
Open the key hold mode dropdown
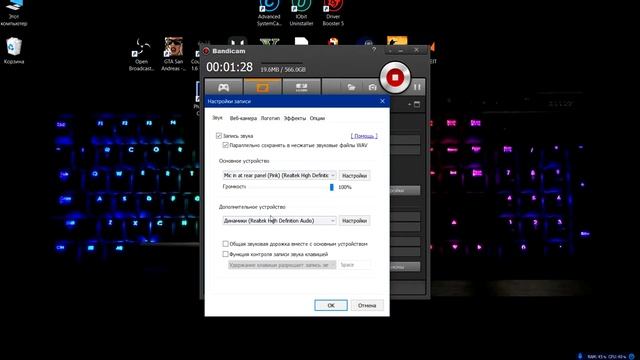click(x=282, y=265)
